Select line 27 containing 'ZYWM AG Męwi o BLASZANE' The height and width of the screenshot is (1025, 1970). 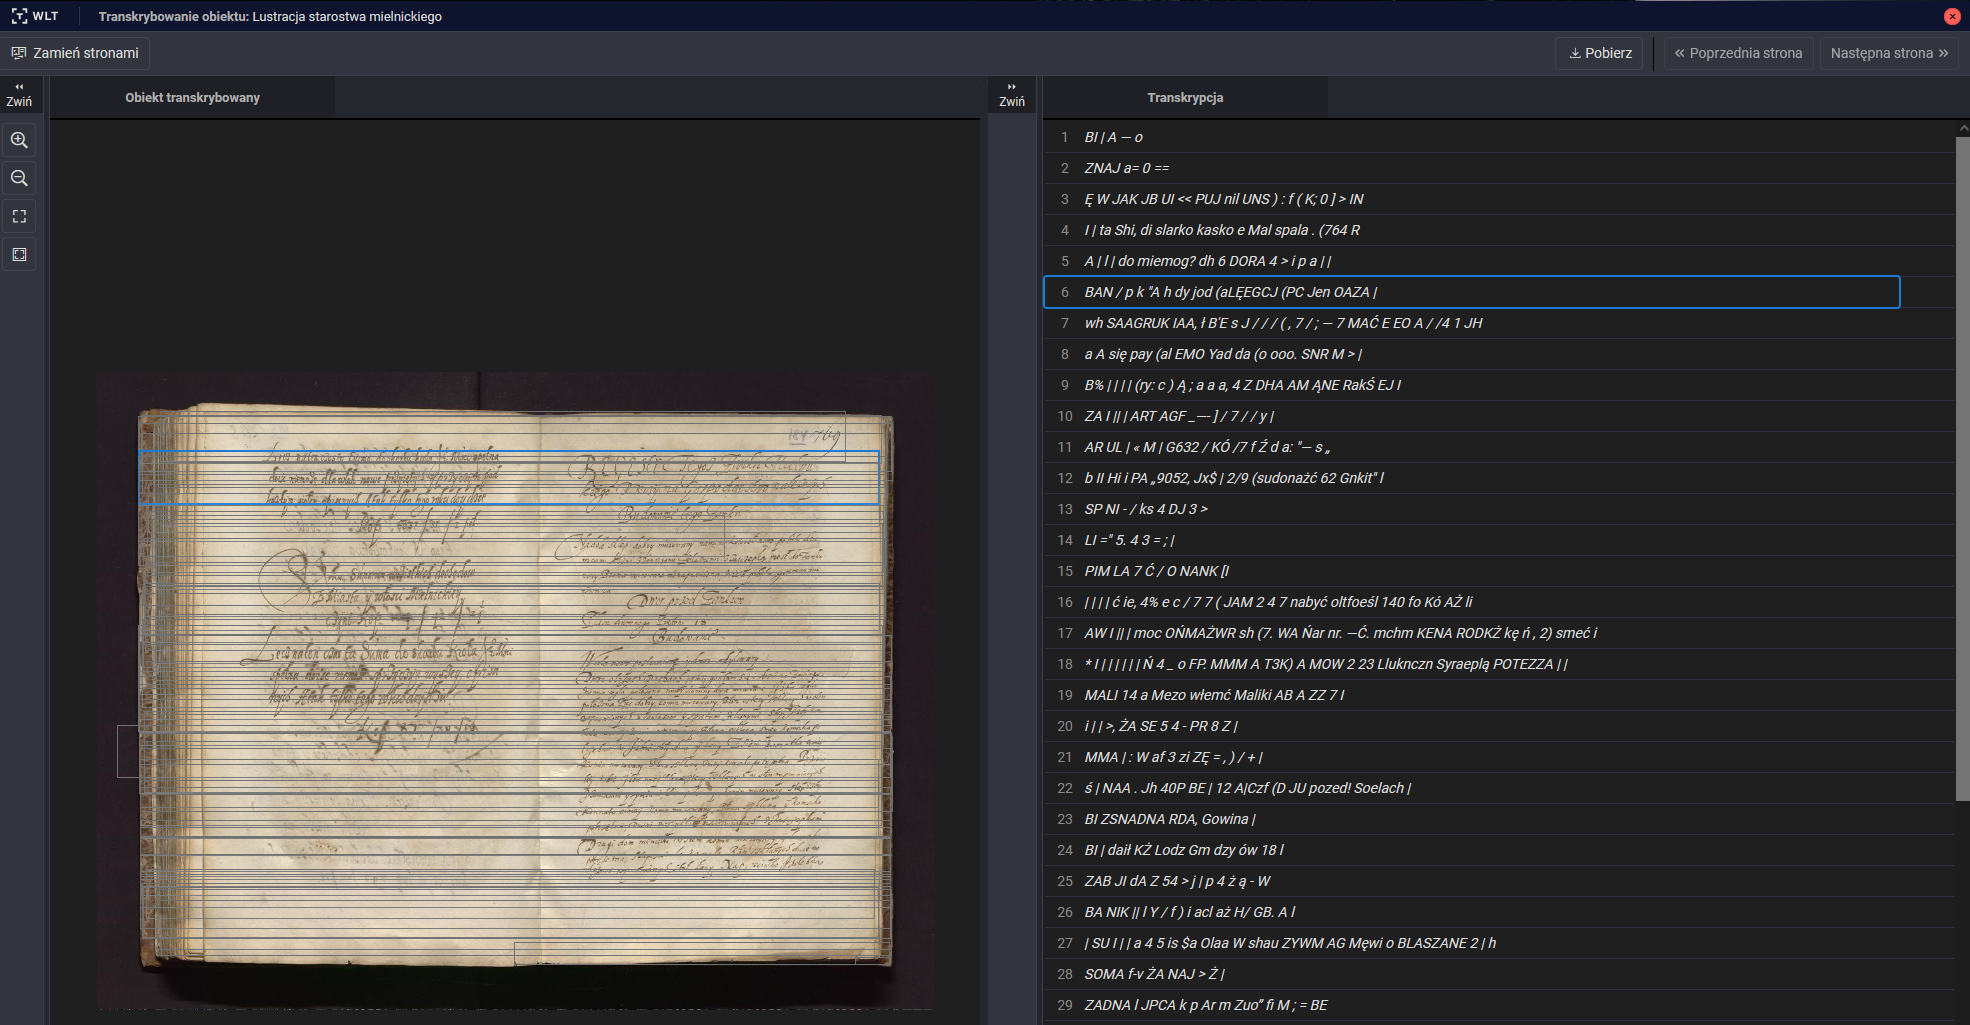[x=1498, y=943]
